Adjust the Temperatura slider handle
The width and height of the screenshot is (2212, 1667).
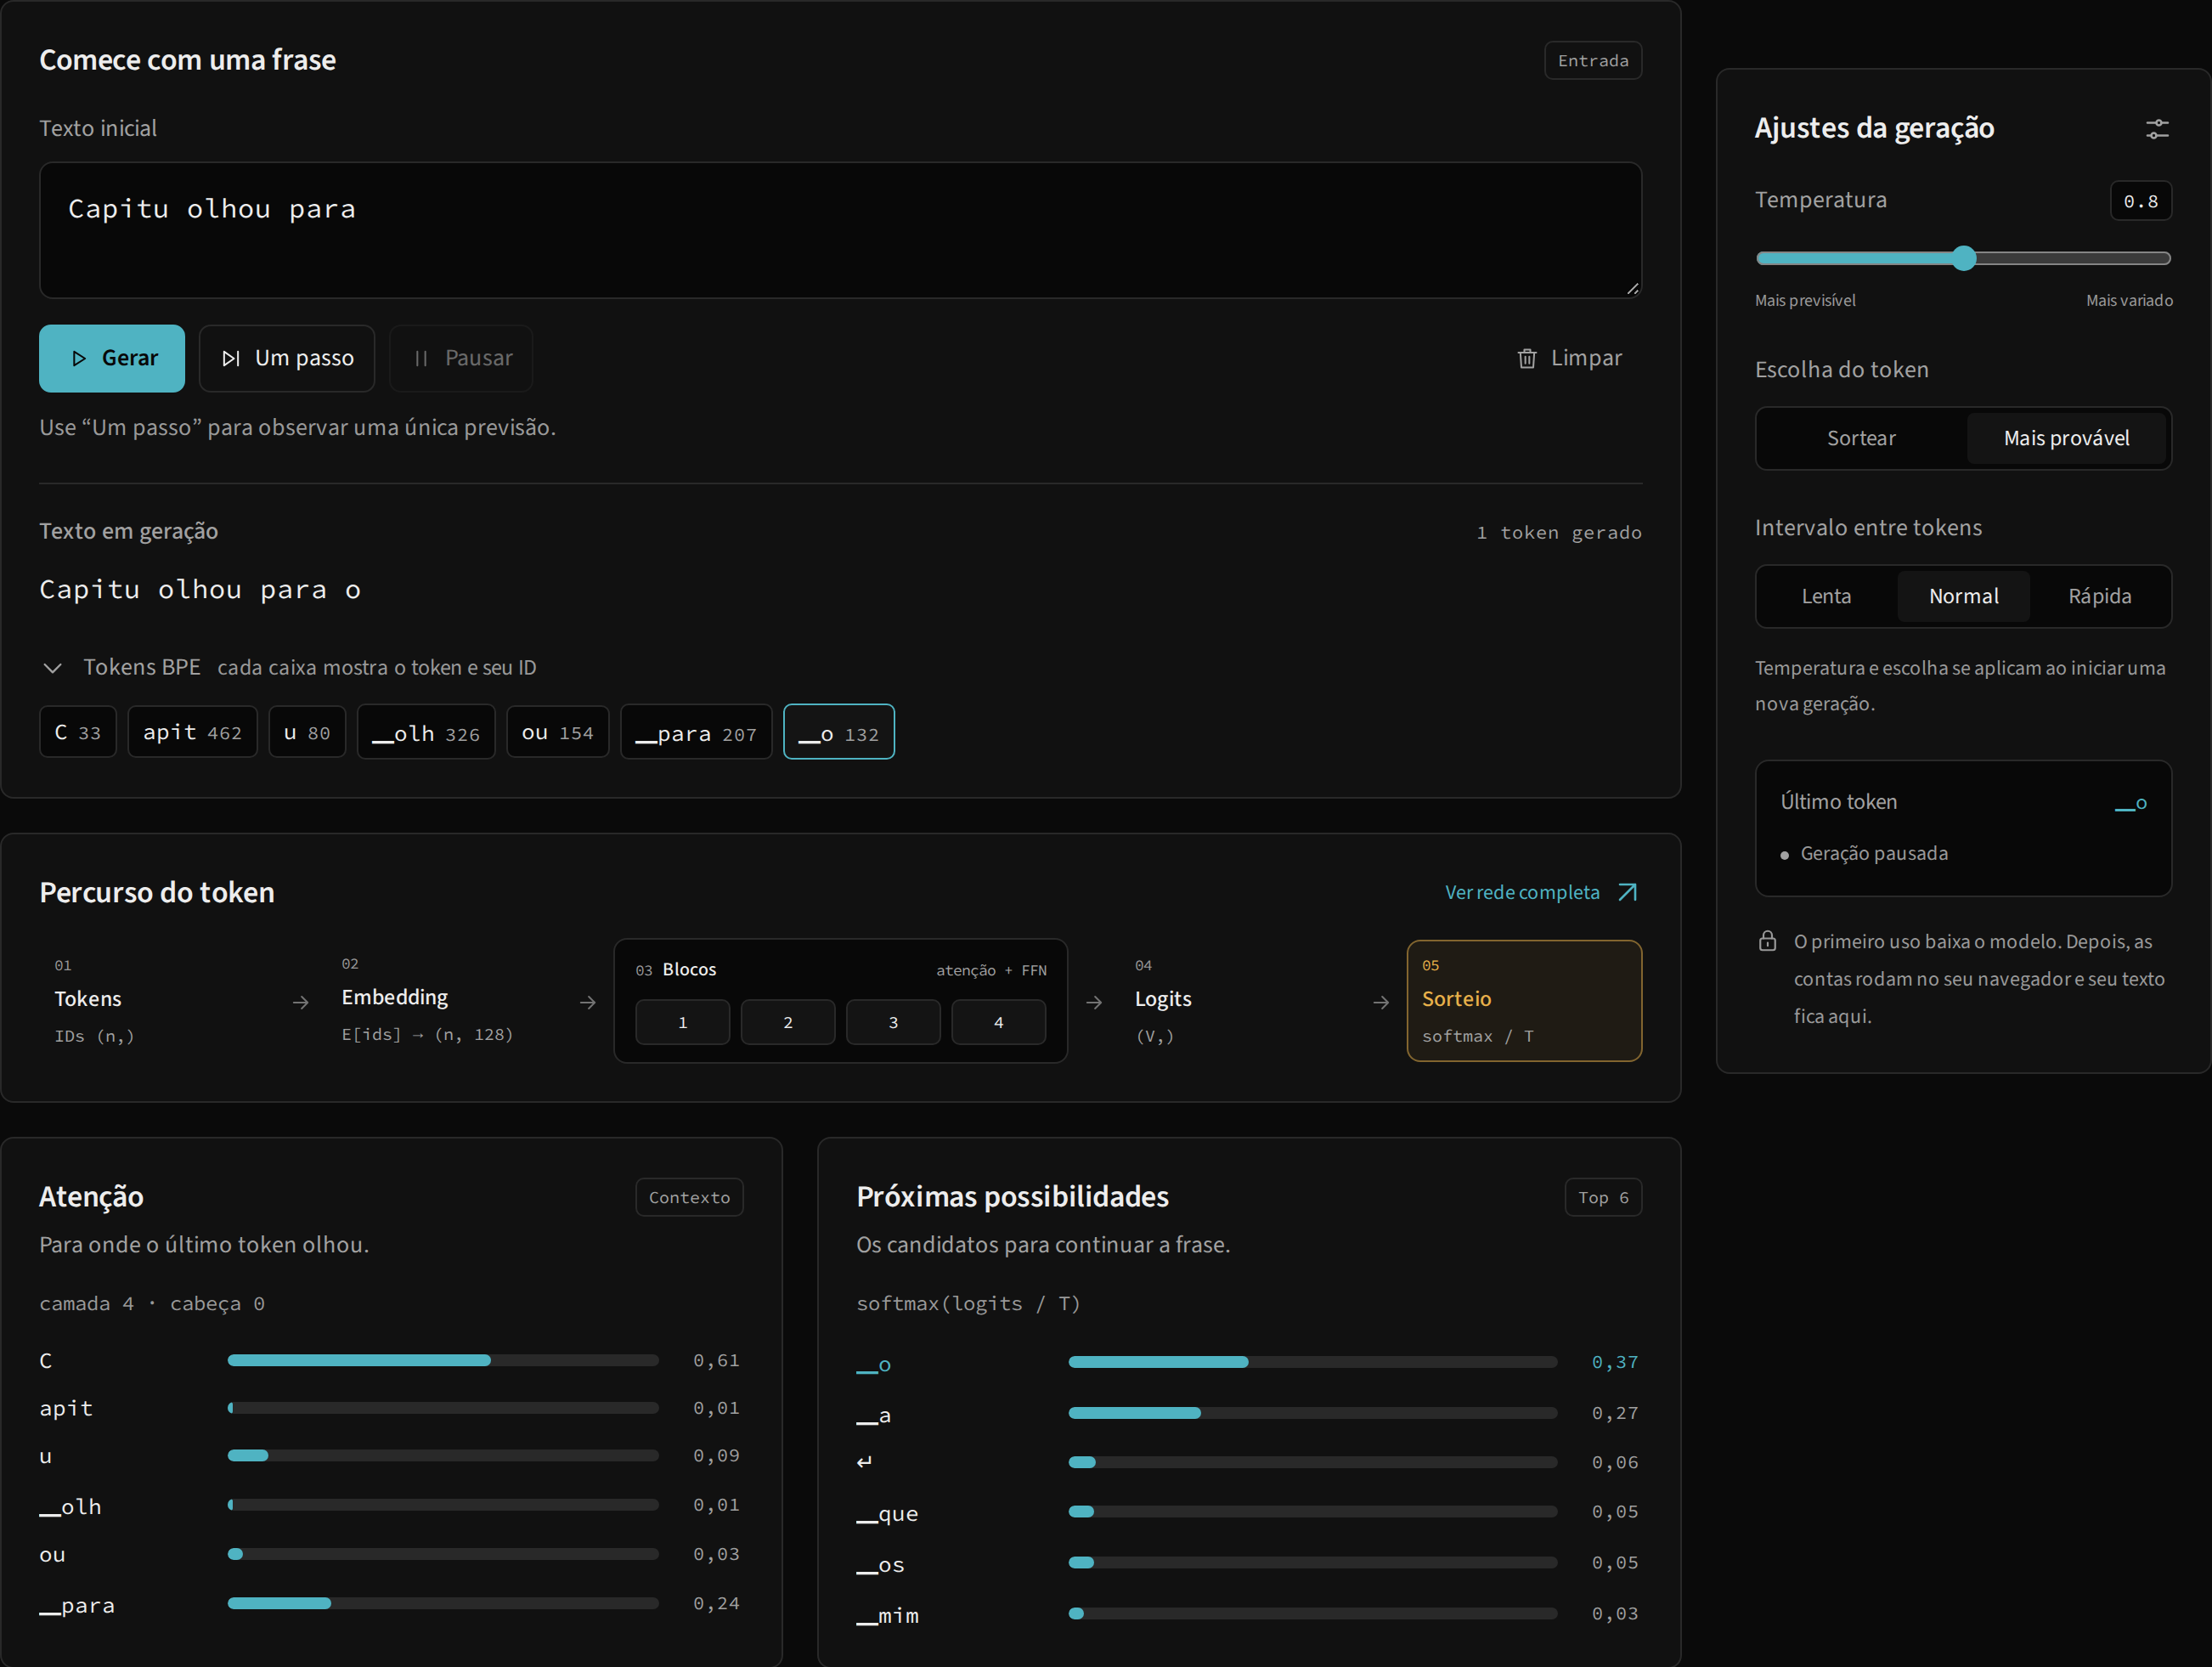coord(1964,258)
